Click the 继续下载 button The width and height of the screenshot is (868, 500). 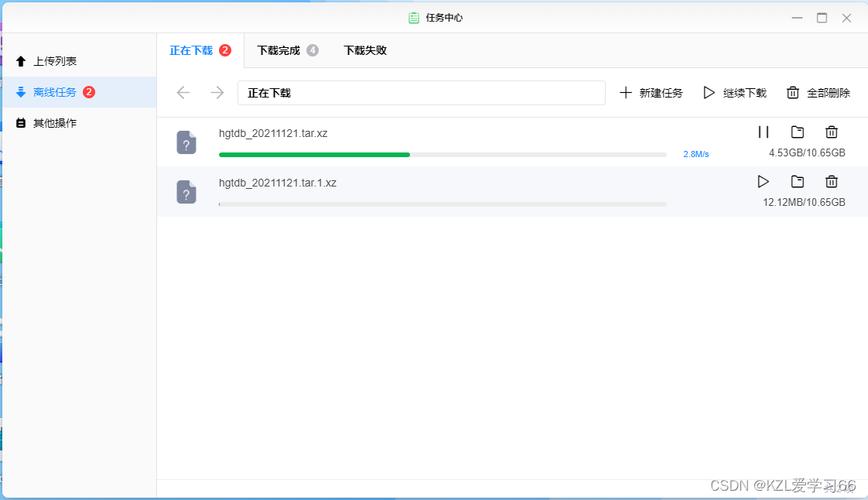click(735, 92)
